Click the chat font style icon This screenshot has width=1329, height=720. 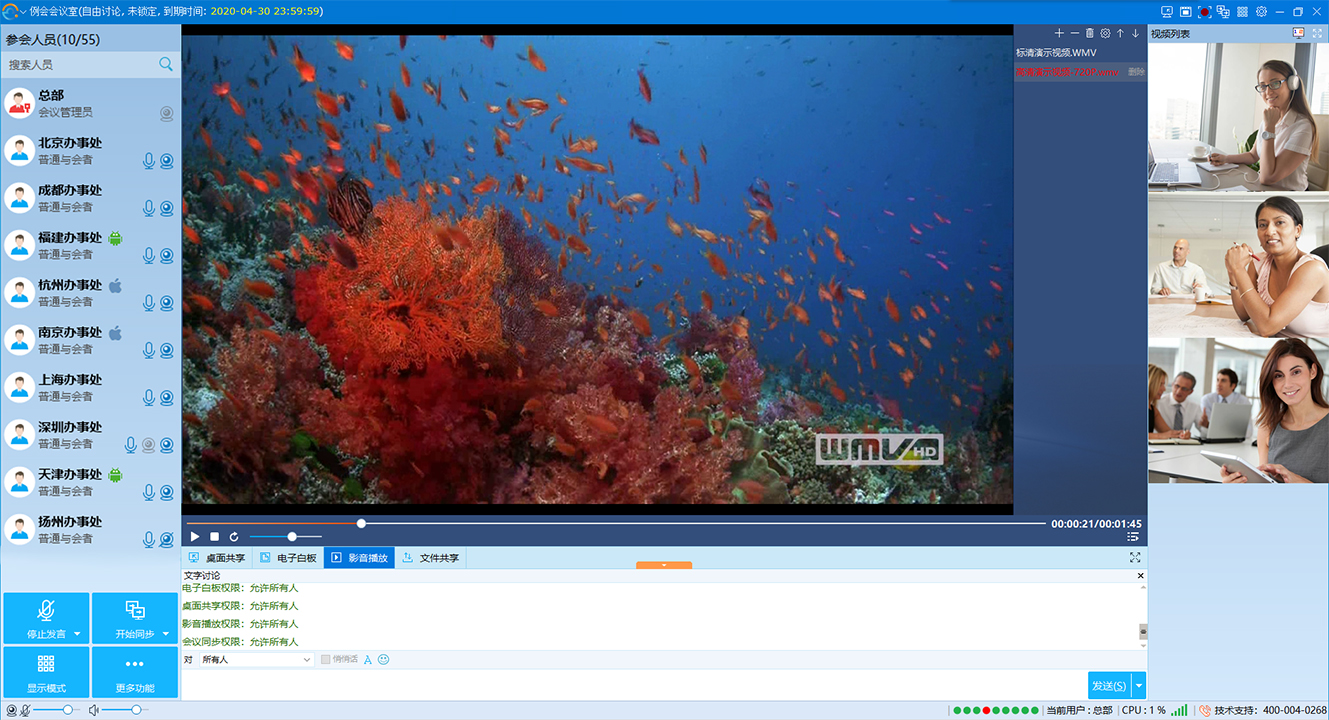click(367, 660)
